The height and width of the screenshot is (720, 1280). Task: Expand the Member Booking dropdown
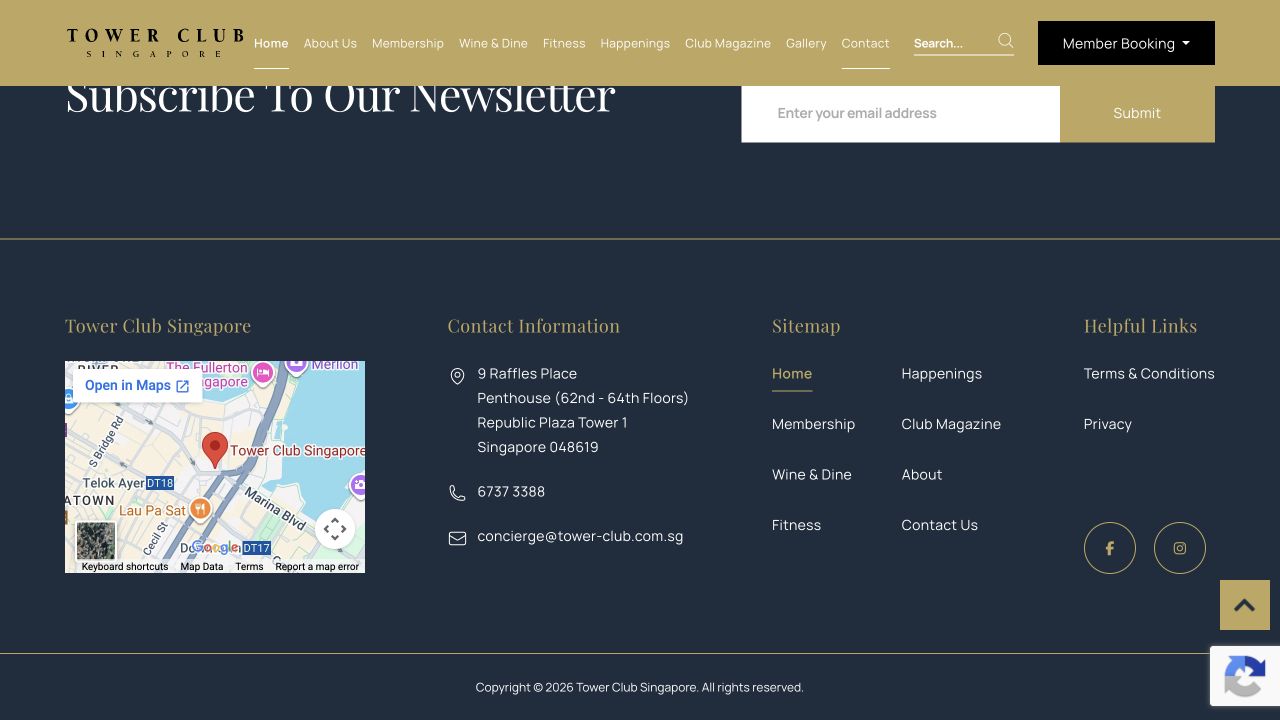click(1126, 43)
